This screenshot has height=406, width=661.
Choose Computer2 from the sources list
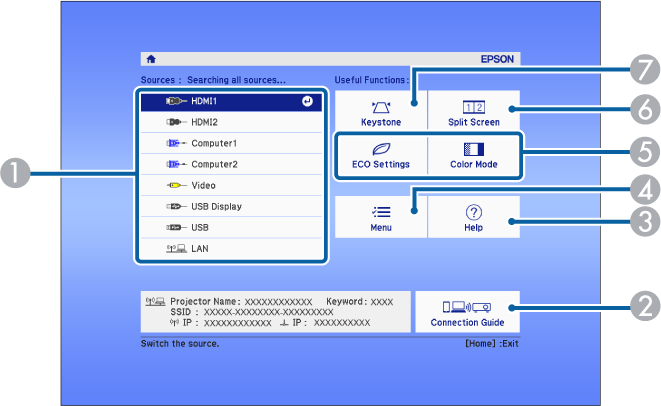pyautogui.click(x=231, y=164)
